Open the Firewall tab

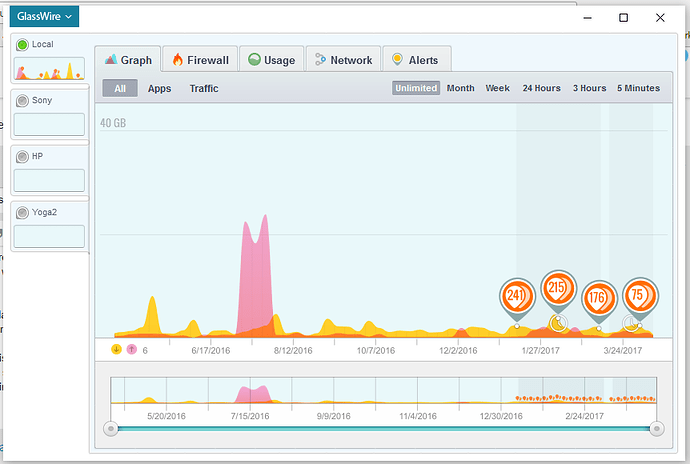pyautogui.click(x=200, y=60)
